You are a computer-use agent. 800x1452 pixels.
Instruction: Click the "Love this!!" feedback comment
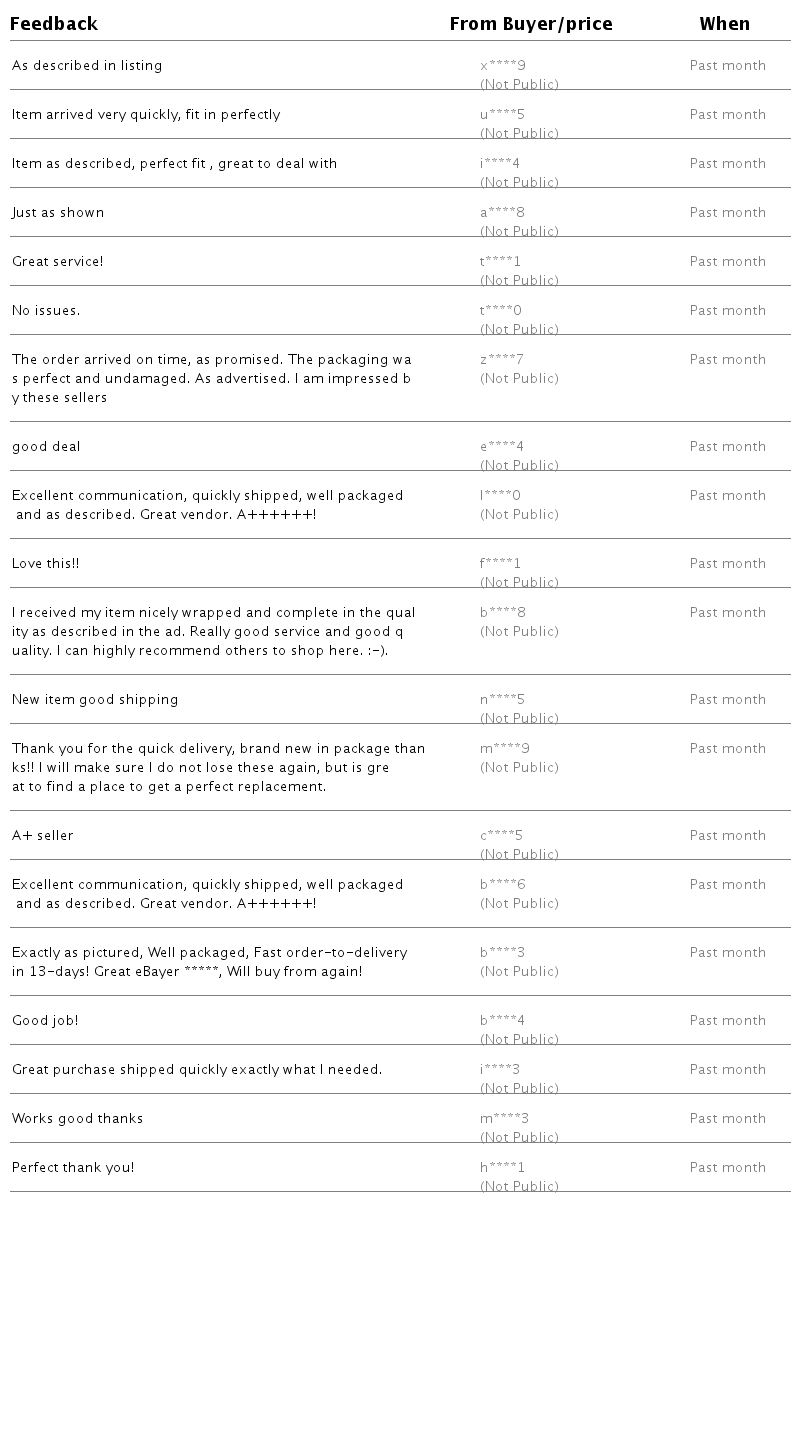pyautogui.click(x=46, y=564)
